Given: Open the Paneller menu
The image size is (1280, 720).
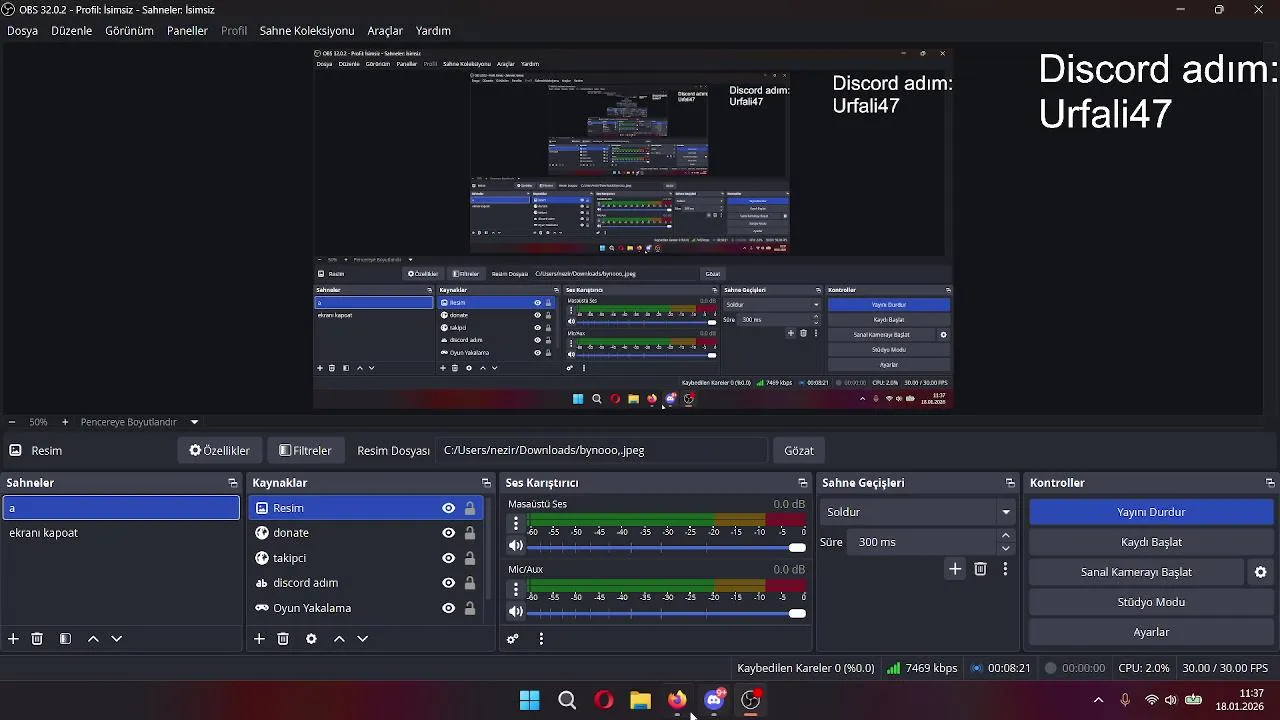Looking at the screenshot, I should pyautogui.click(x=187, y=31).
